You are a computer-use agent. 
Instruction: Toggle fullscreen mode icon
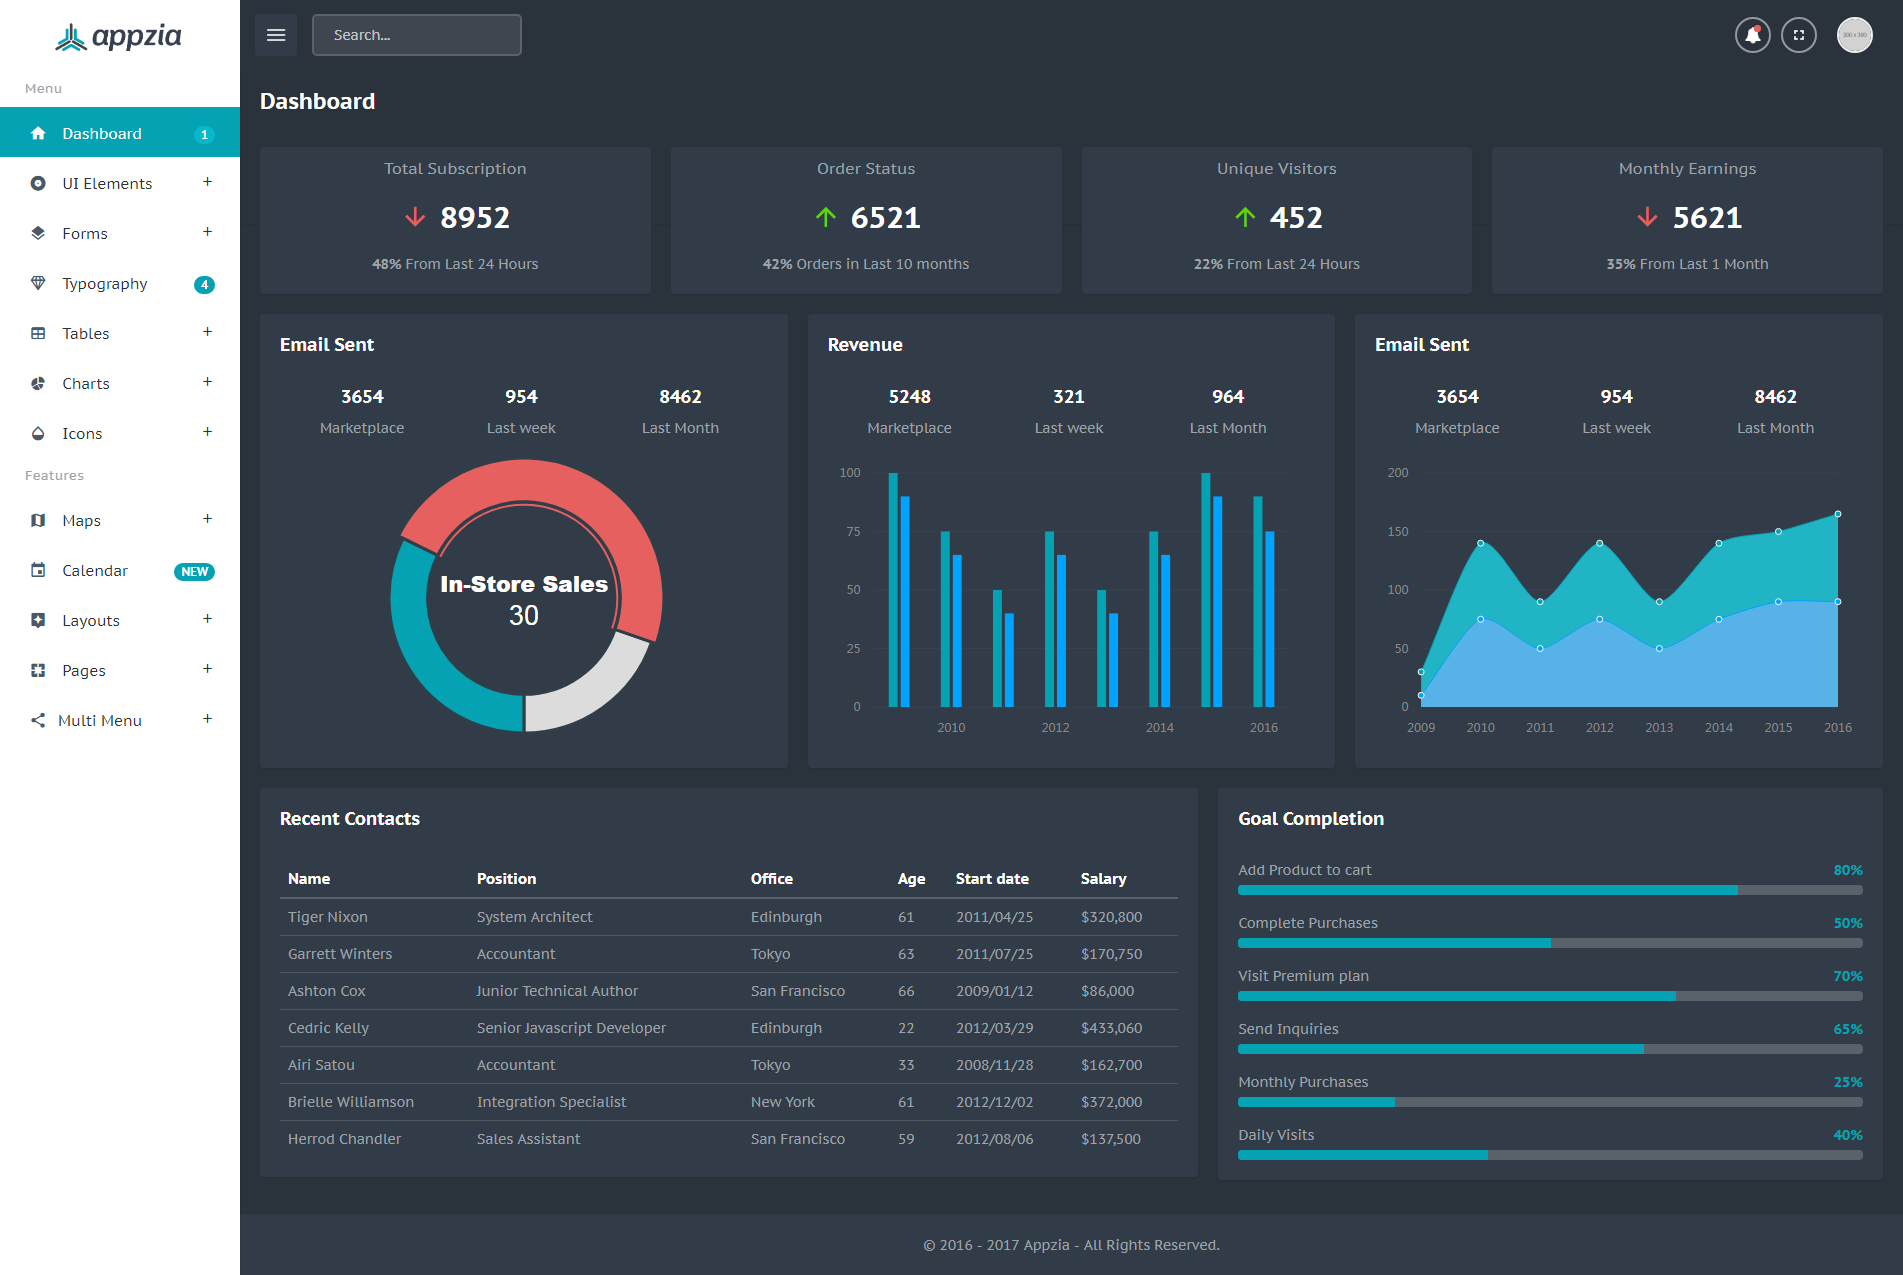(1798, 35)
